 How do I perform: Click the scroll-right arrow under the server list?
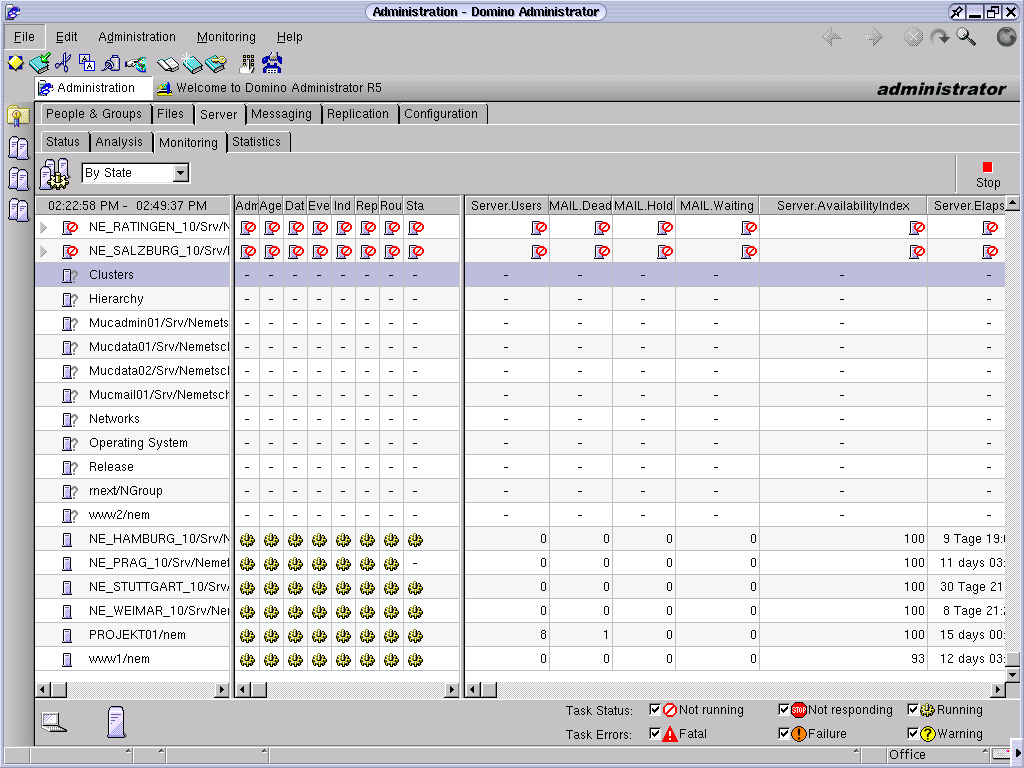(x=223, y=690)
